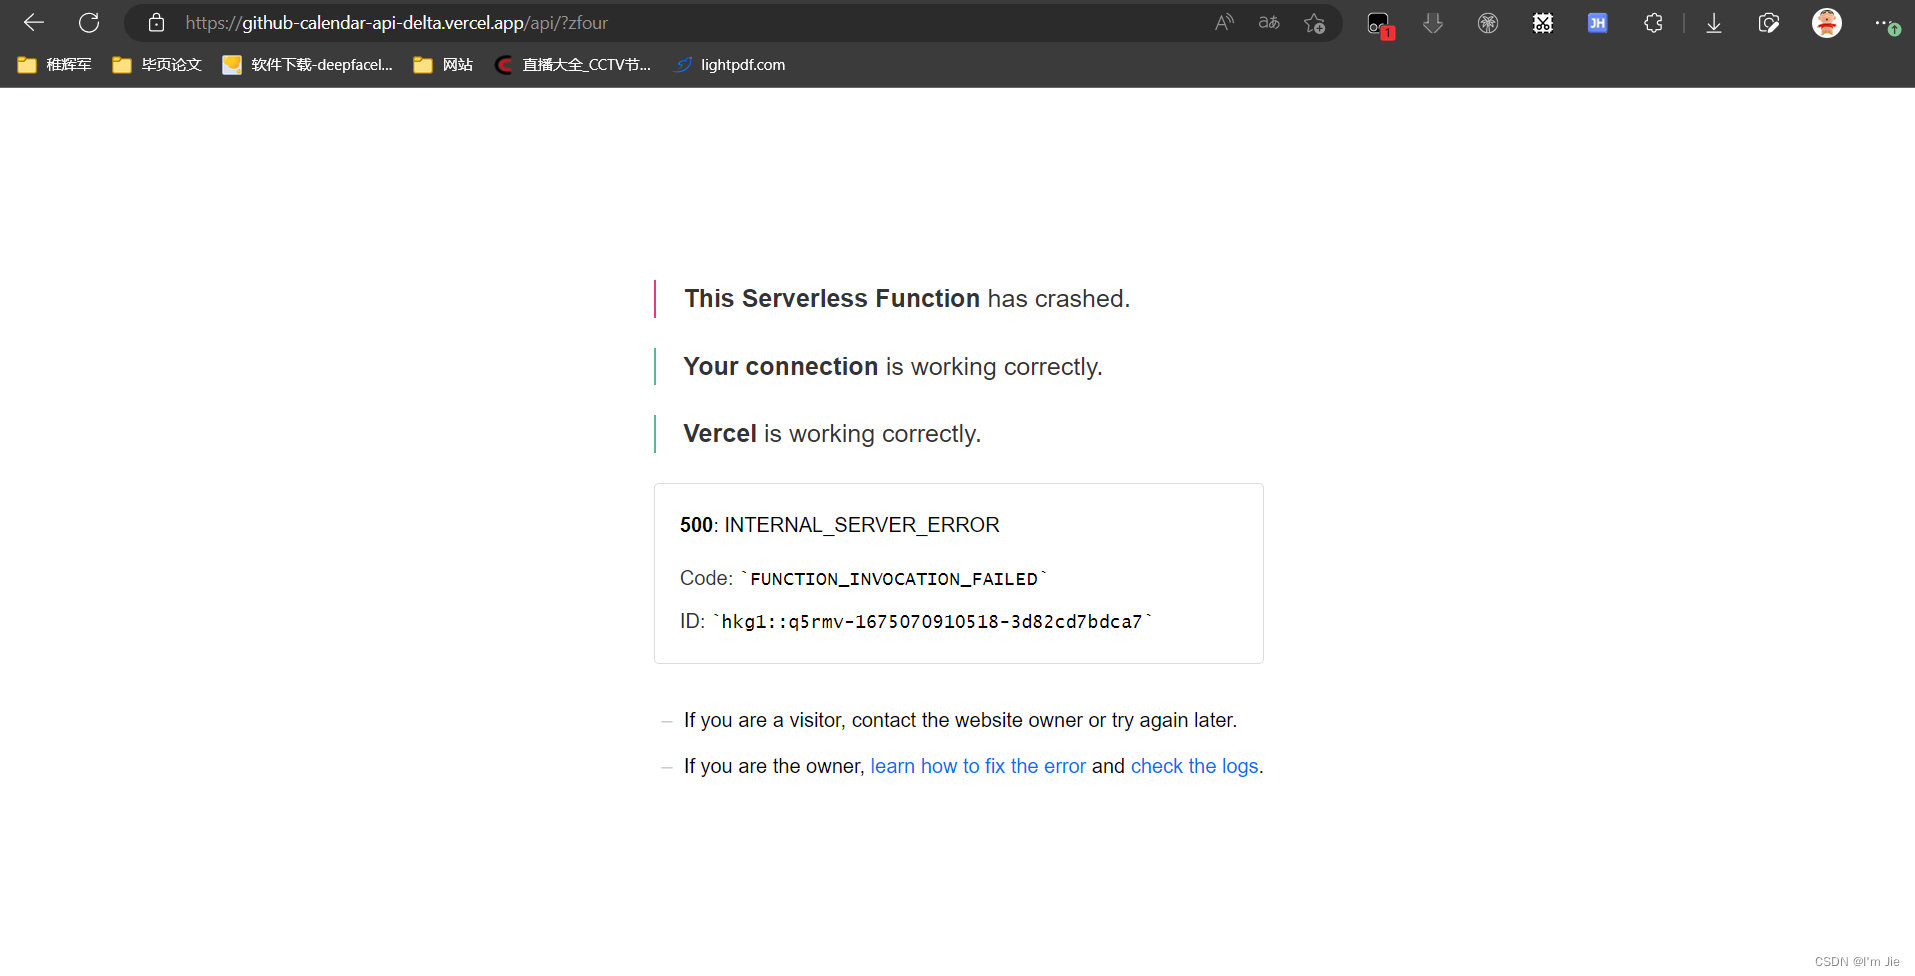Viewport: 1915px width, 976px height.
Task: Reload the crashed page
Action: point(89,22)
